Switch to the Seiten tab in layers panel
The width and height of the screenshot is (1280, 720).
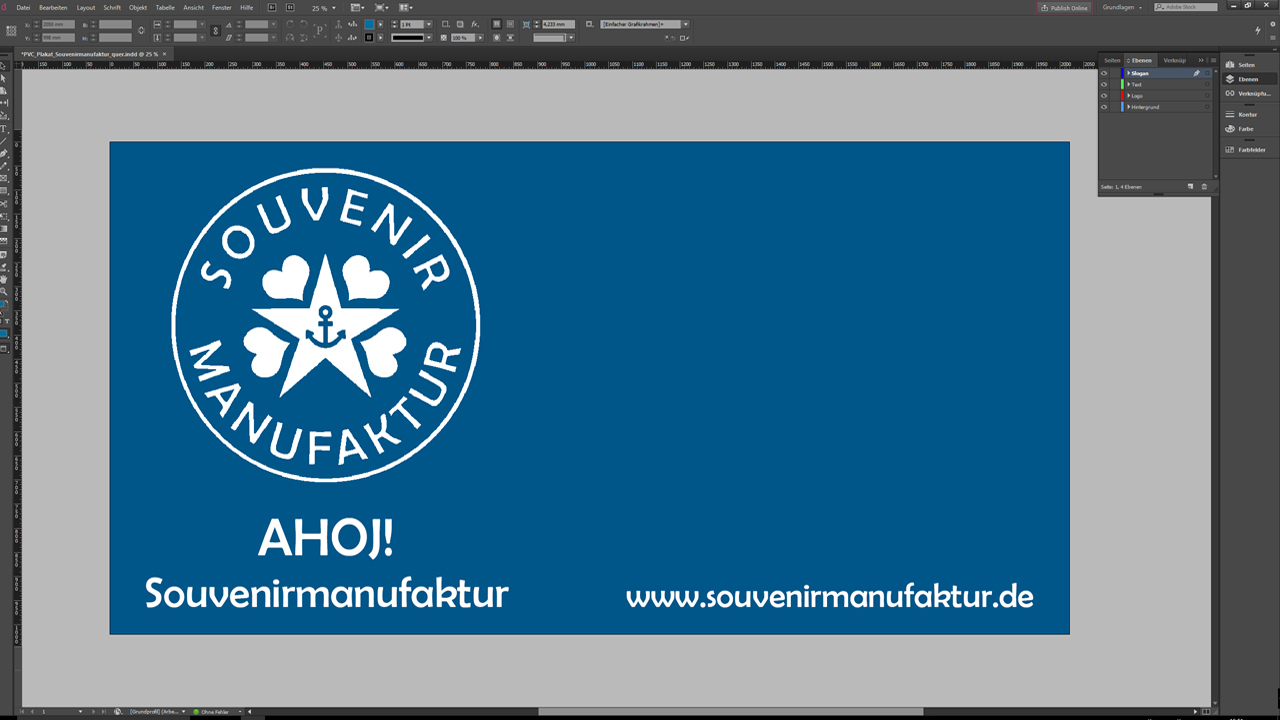point(1112,60)
